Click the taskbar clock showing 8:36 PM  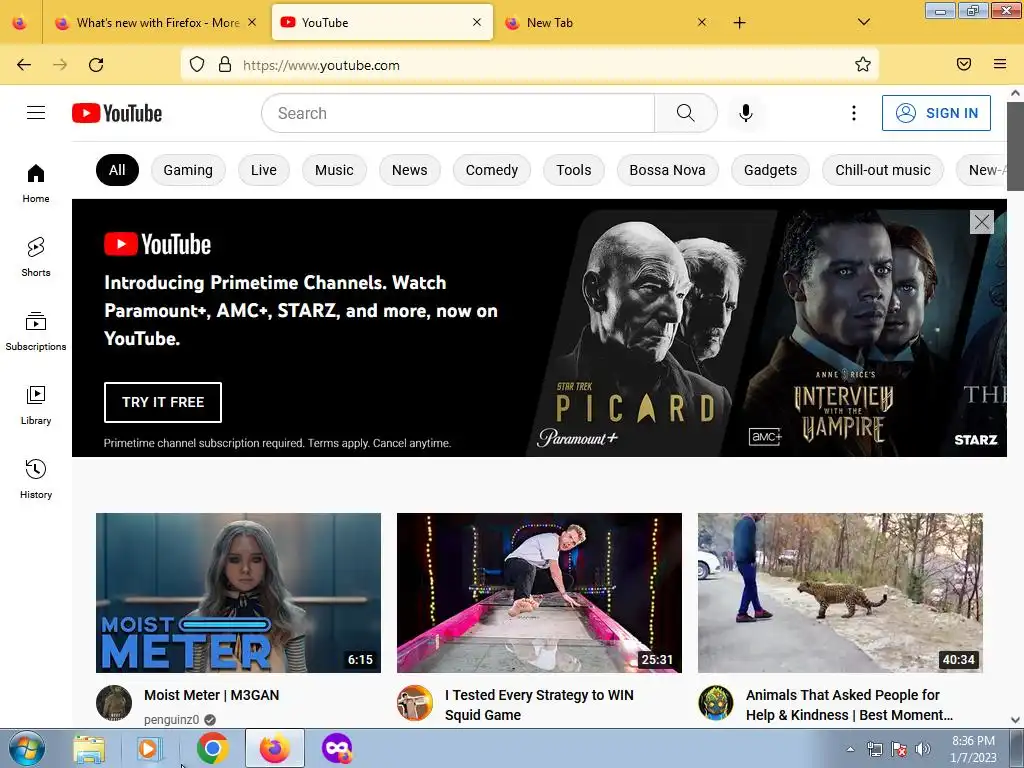[973, 749]
